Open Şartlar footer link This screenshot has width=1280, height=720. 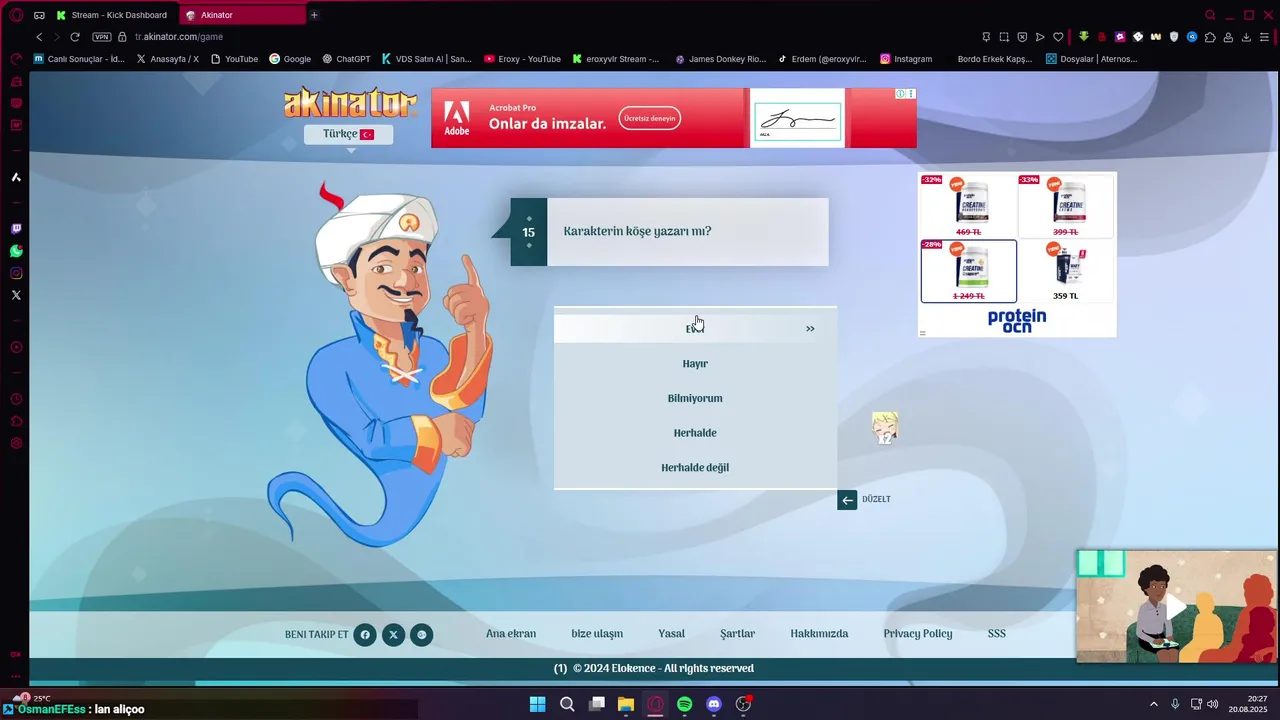click(x=738, y=634)
